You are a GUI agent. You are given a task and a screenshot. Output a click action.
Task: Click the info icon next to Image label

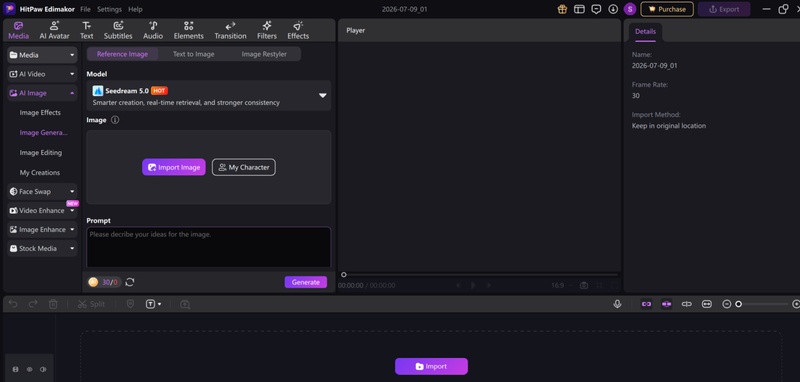tap(115, 120)
